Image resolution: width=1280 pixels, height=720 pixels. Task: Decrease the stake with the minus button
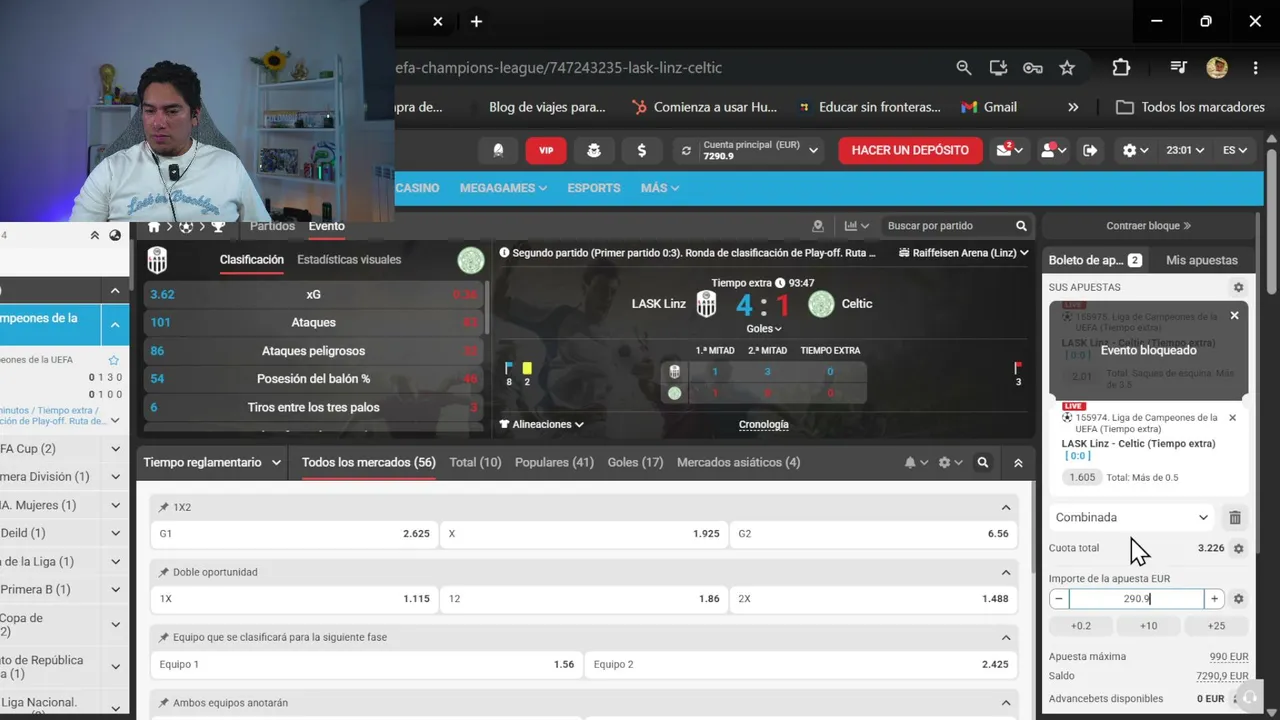[1059, 599]
